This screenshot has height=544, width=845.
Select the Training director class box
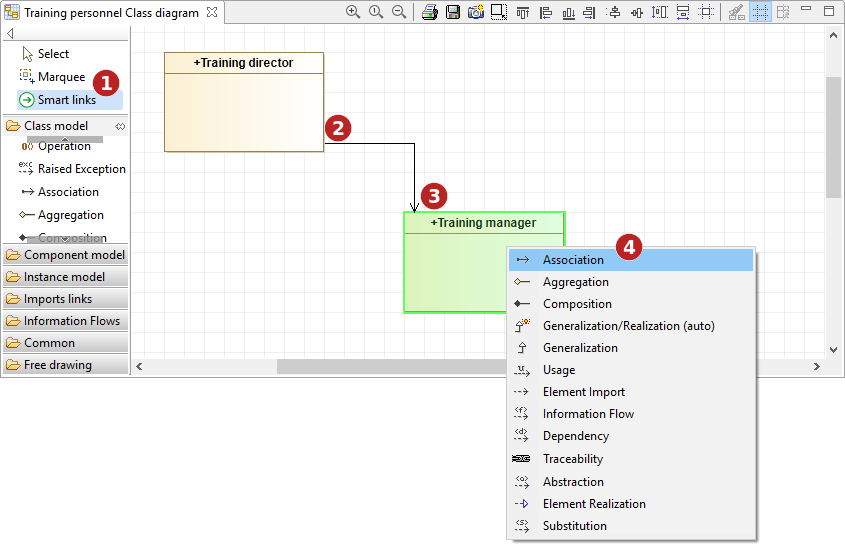coord(244,102)
